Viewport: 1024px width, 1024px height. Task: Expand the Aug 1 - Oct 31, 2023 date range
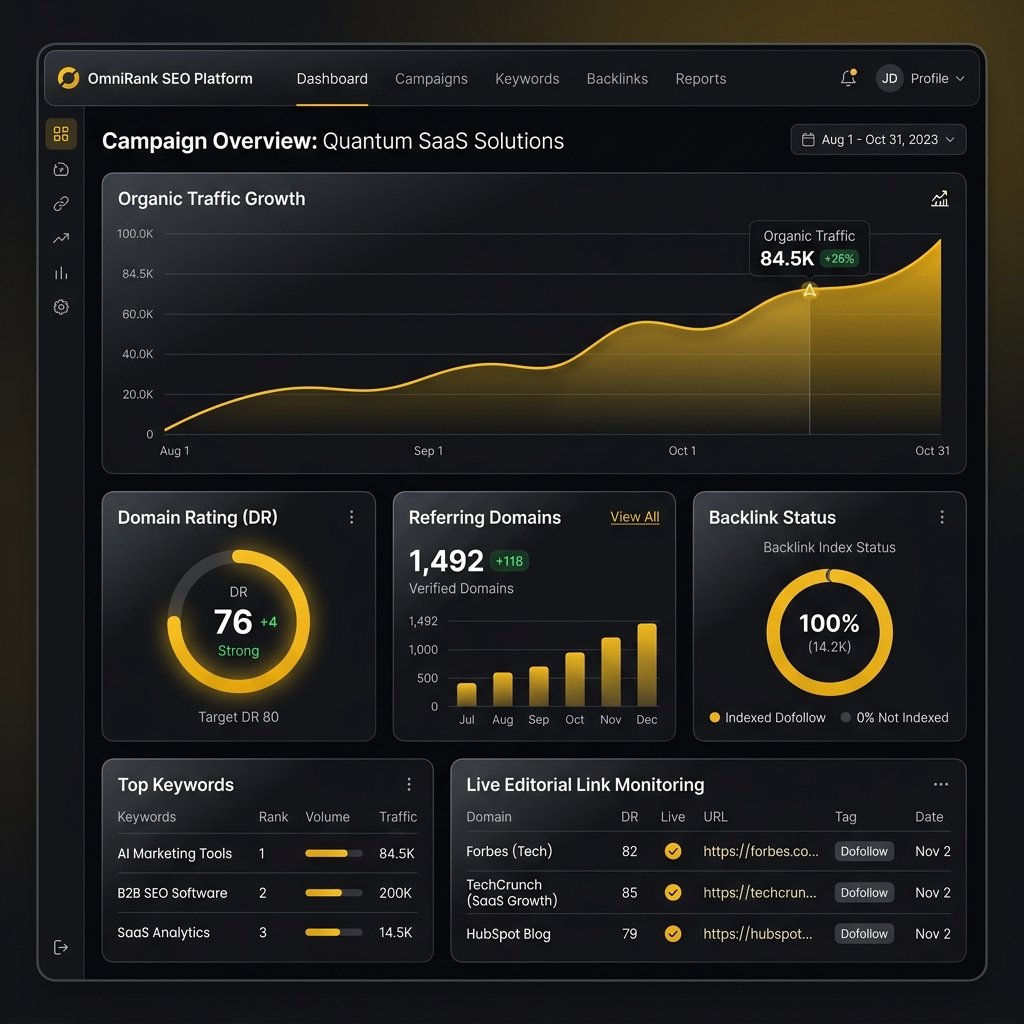878,140
